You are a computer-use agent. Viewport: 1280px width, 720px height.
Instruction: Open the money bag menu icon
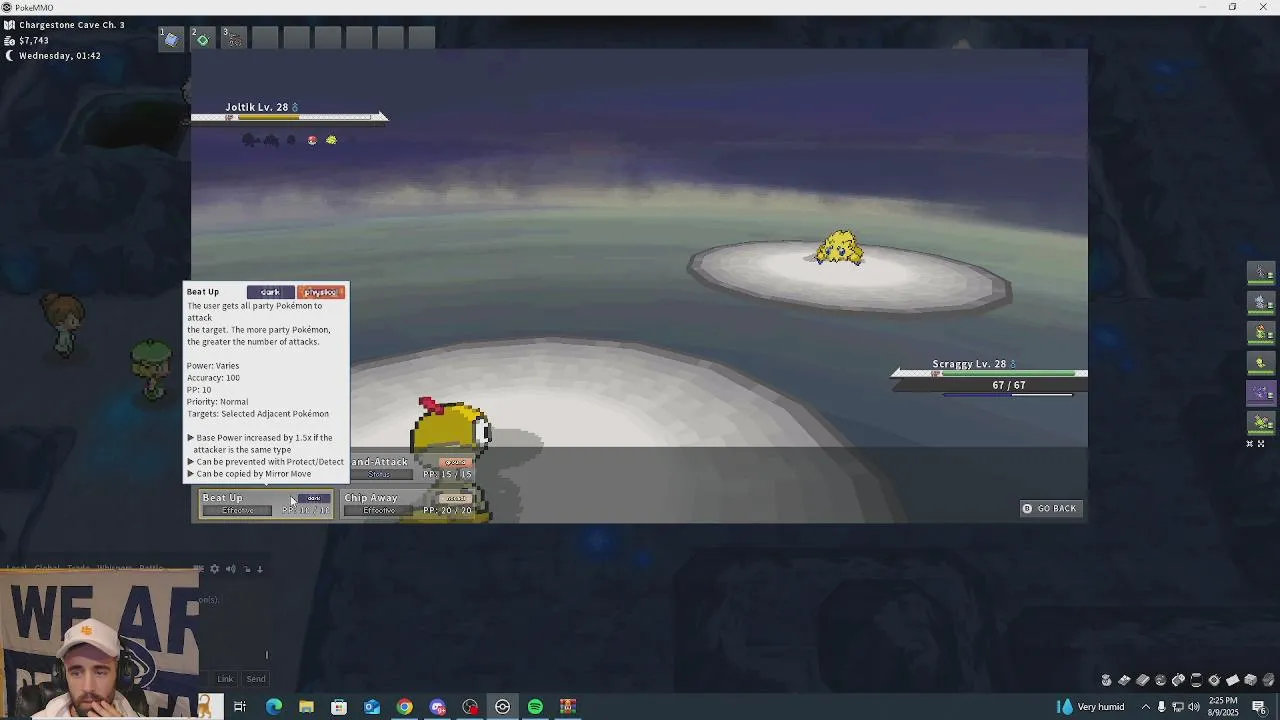1107,680
